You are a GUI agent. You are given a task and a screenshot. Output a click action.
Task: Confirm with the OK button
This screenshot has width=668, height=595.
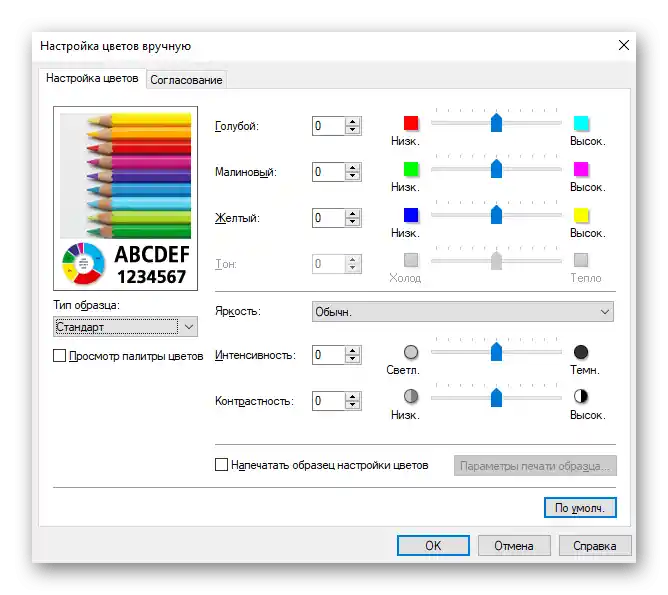tap(433, 546)
